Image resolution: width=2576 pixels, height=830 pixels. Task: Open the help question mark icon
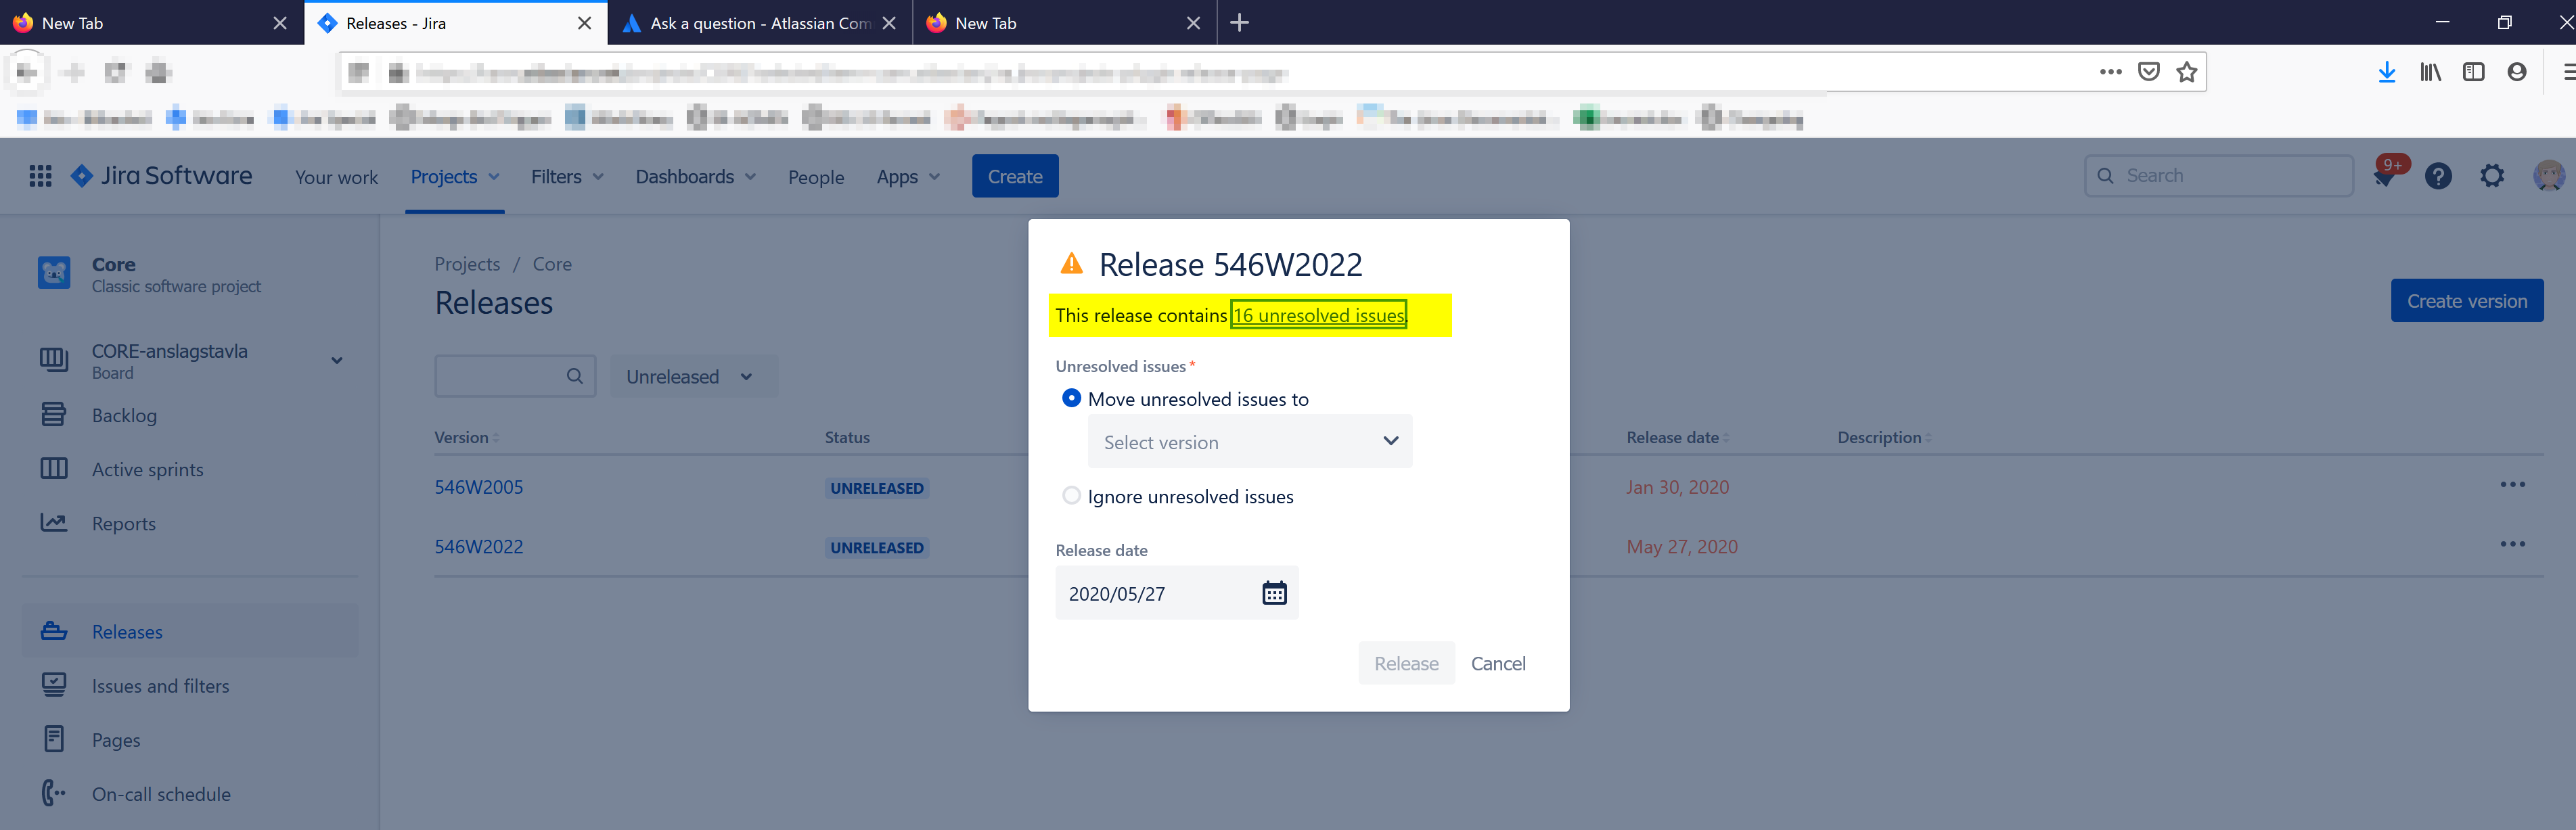tap(2438, 176)
